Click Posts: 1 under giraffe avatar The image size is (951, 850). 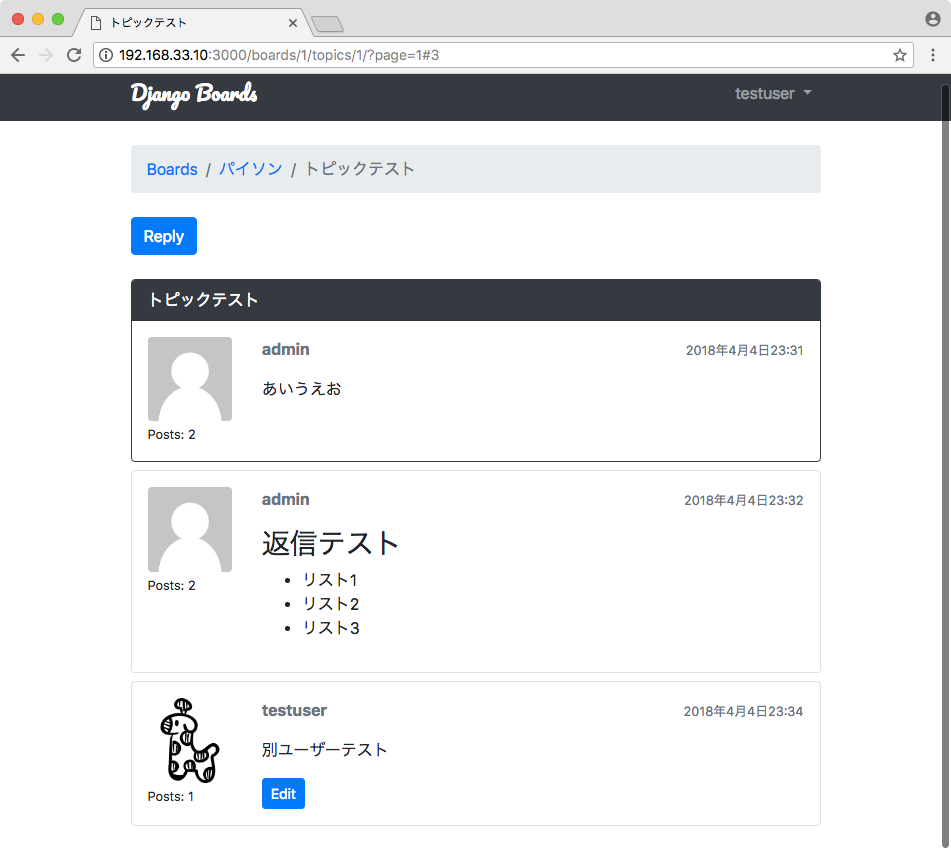pyautogui.click(x=170, y=797)
